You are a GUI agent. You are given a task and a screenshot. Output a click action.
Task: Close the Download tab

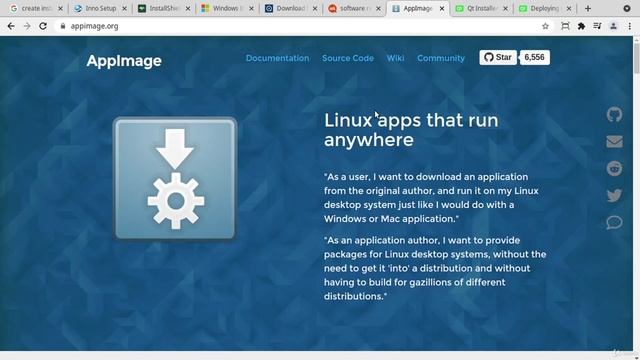click(315, 8)
